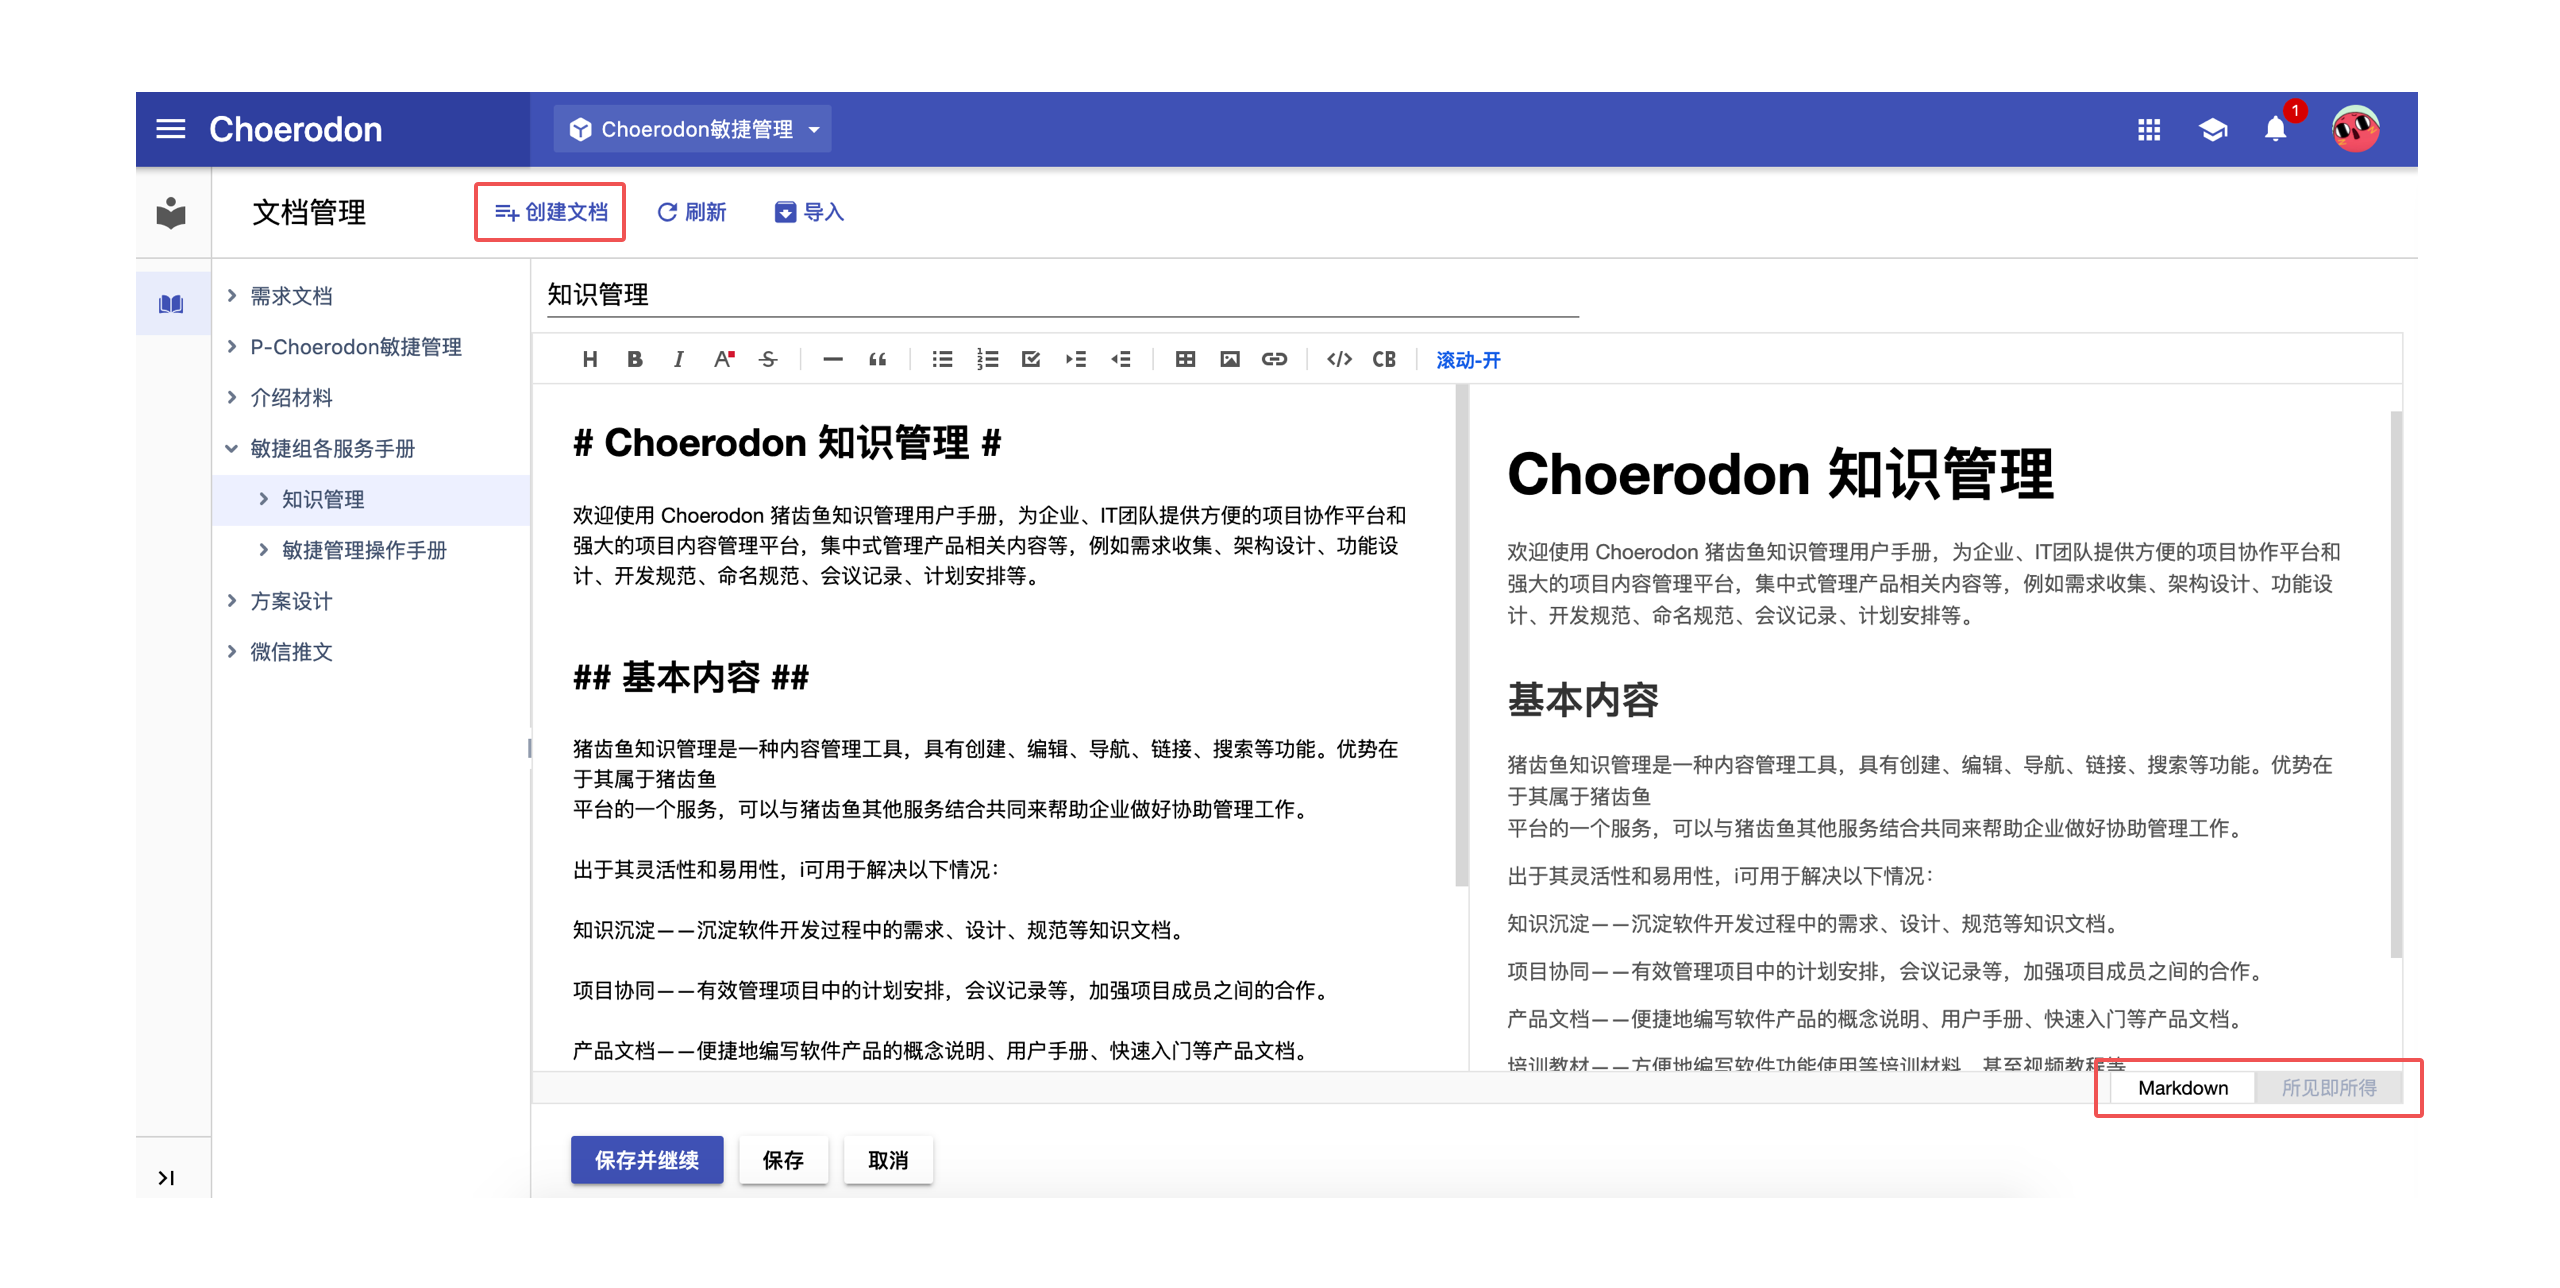The width and height of the screenshot is (2560, 1288).
Task: Open the Choerodon敏捷管理 project dropdown
Action: (693, 129)
